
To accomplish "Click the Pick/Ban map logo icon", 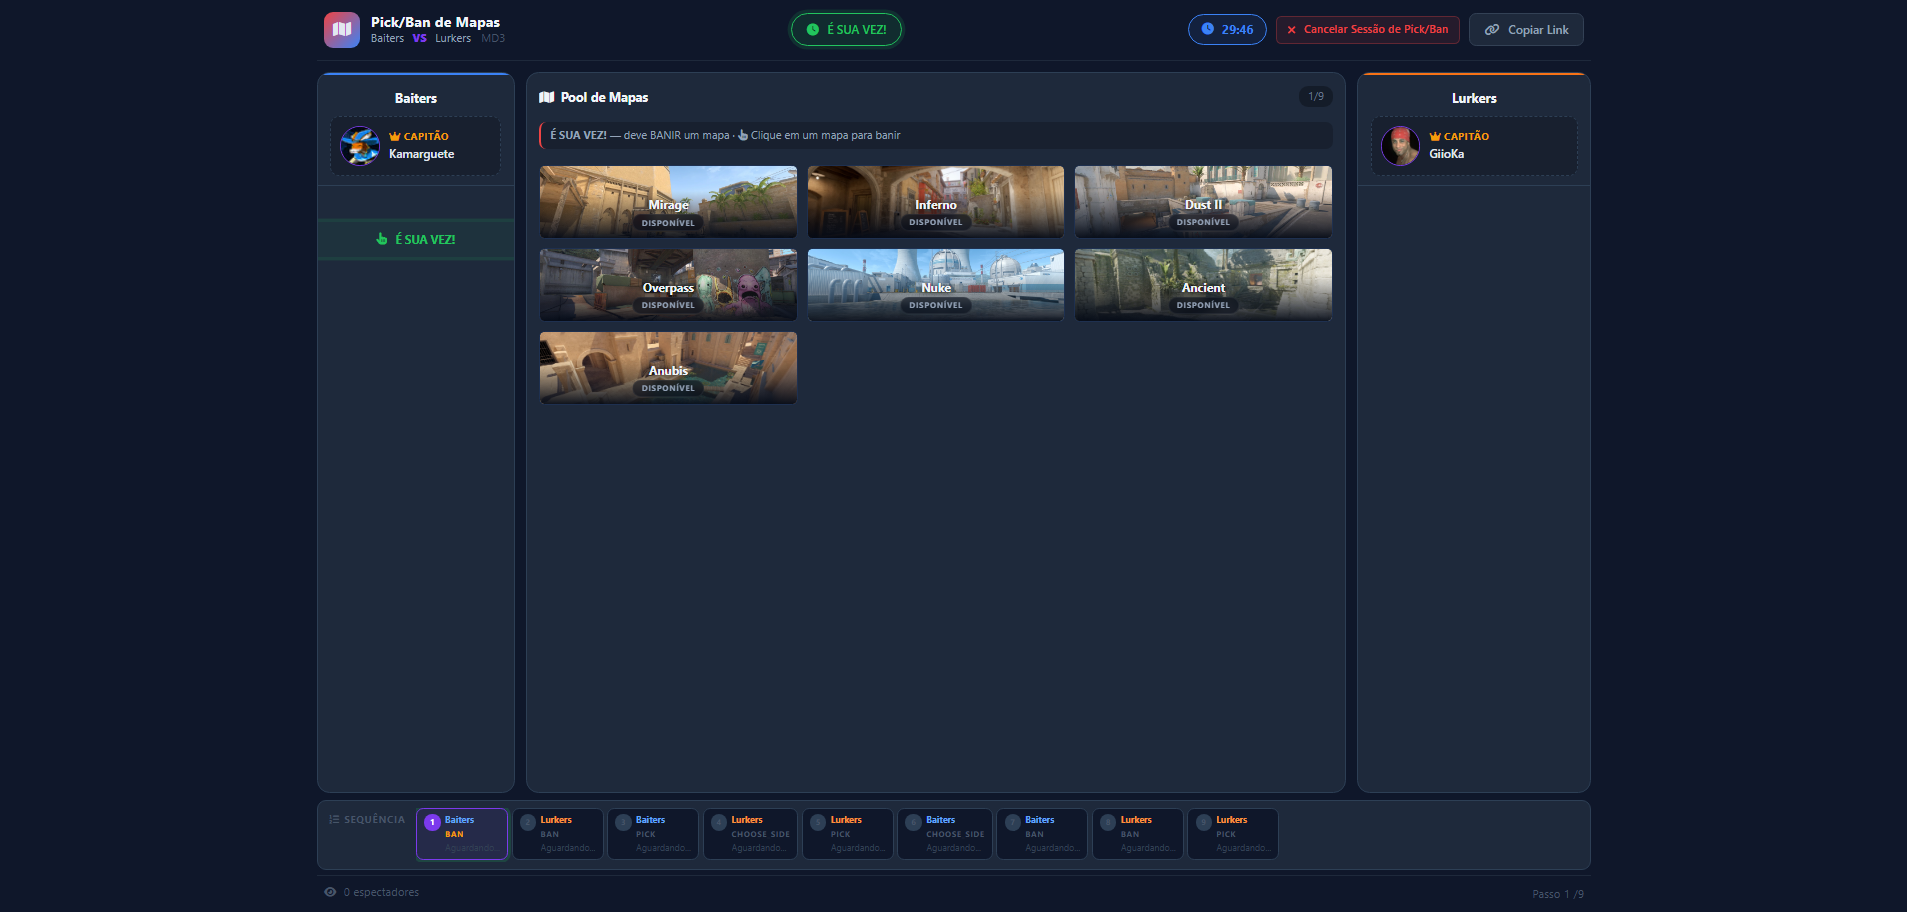I will [x=341, y=30].
